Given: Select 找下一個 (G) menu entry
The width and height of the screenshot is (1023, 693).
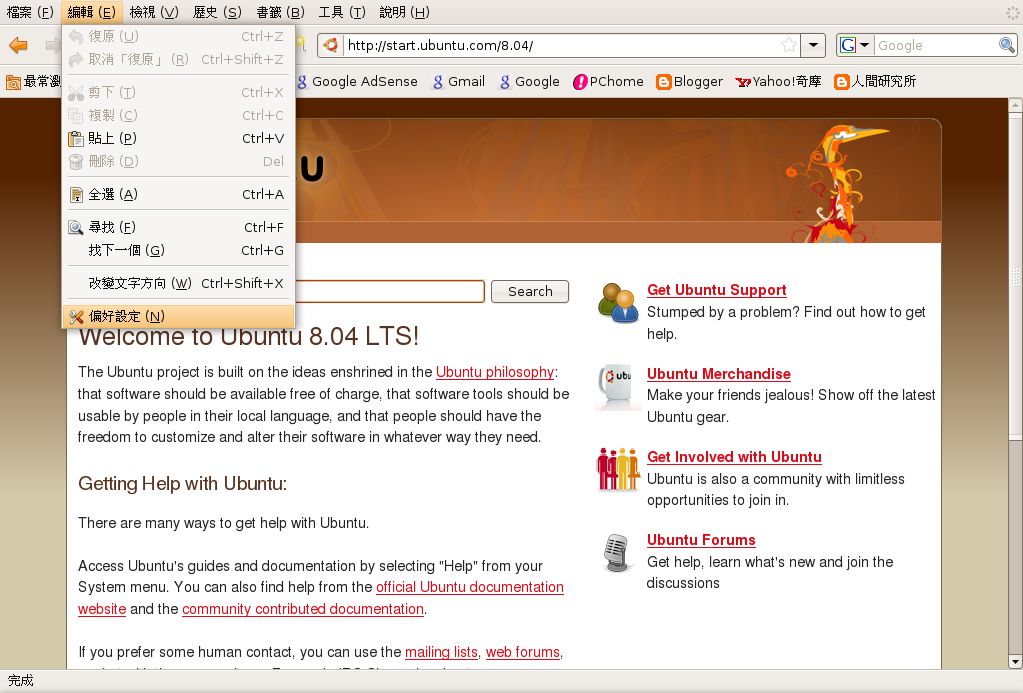Looking at the screenshot, I should point(178,250).
